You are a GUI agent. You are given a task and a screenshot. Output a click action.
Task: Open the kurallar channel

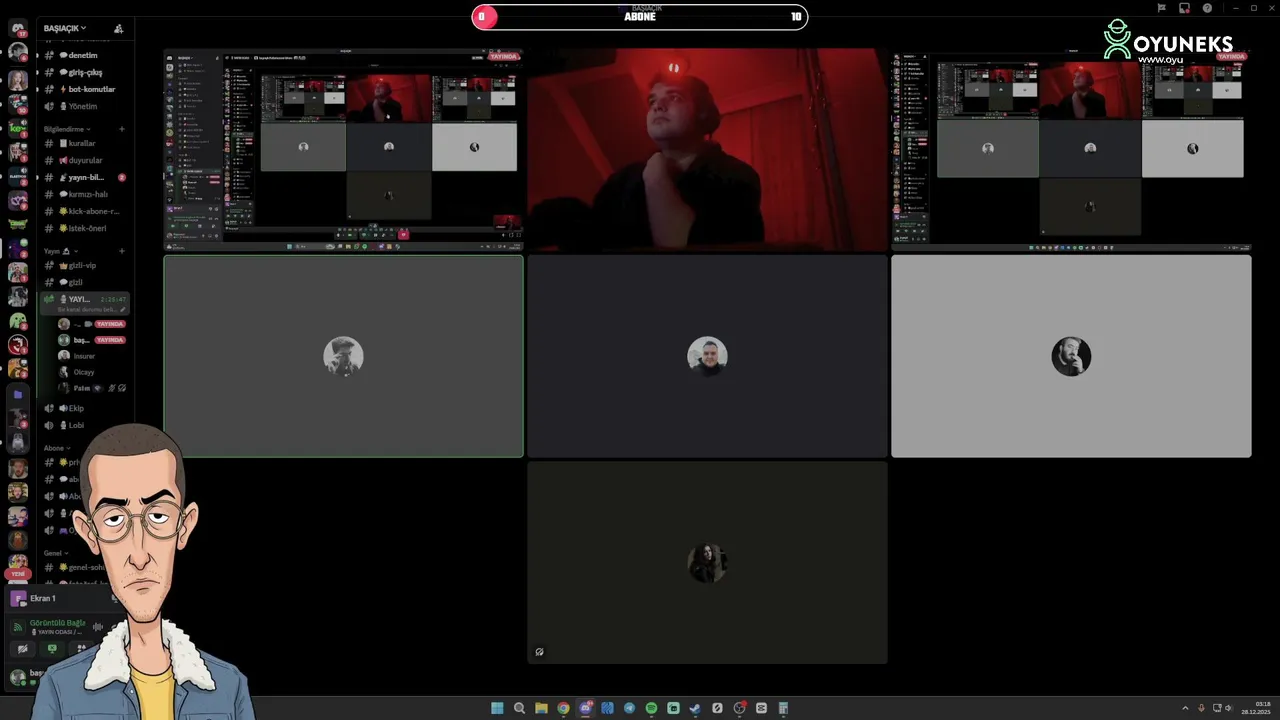click(85, 143)
